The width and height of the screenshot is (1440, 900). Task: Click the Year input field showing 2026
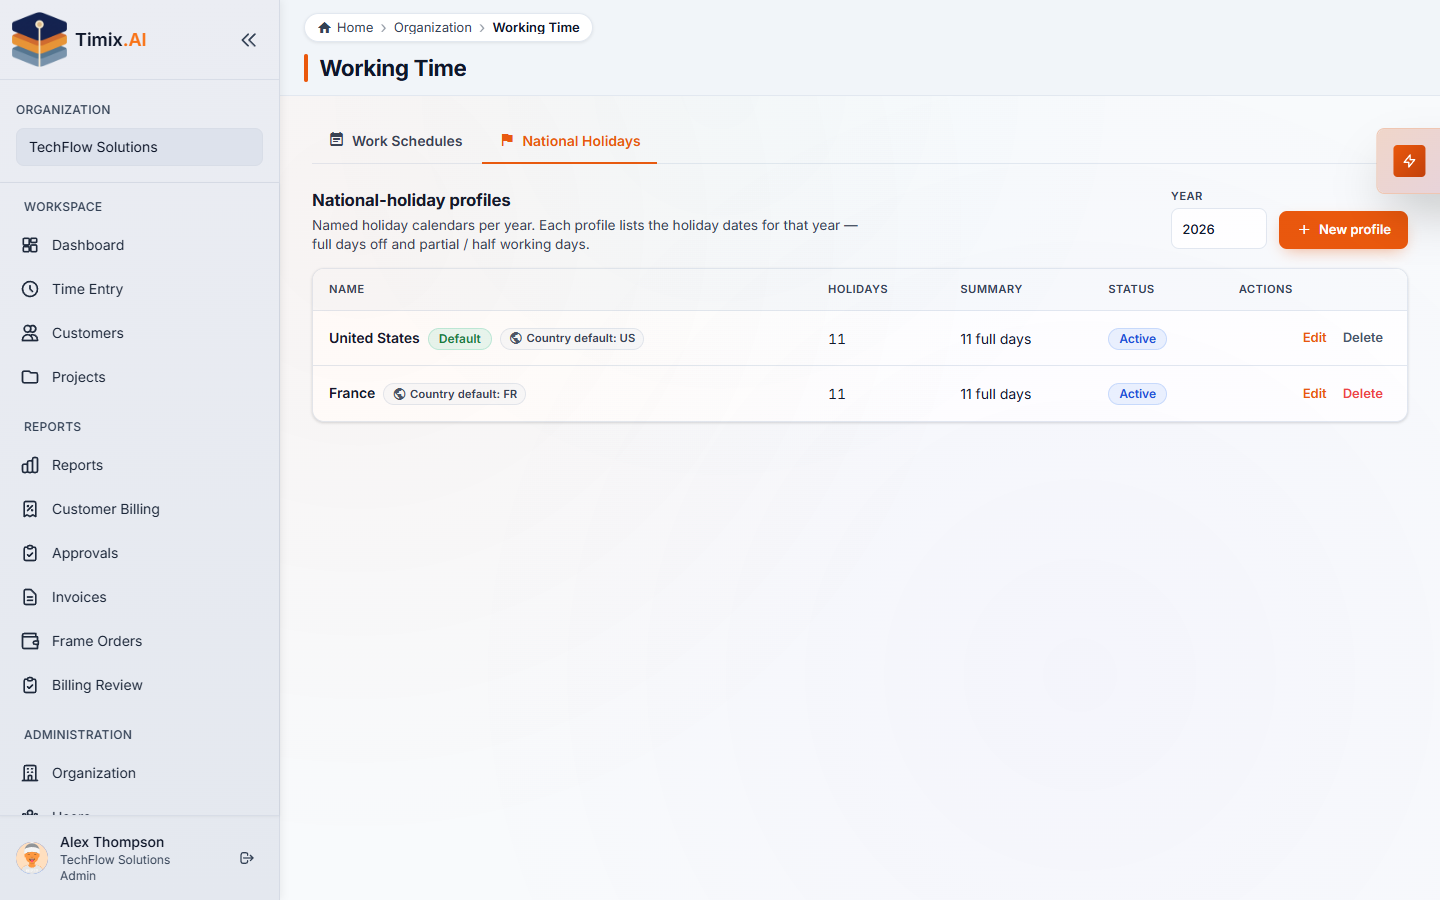[1218, 229]
